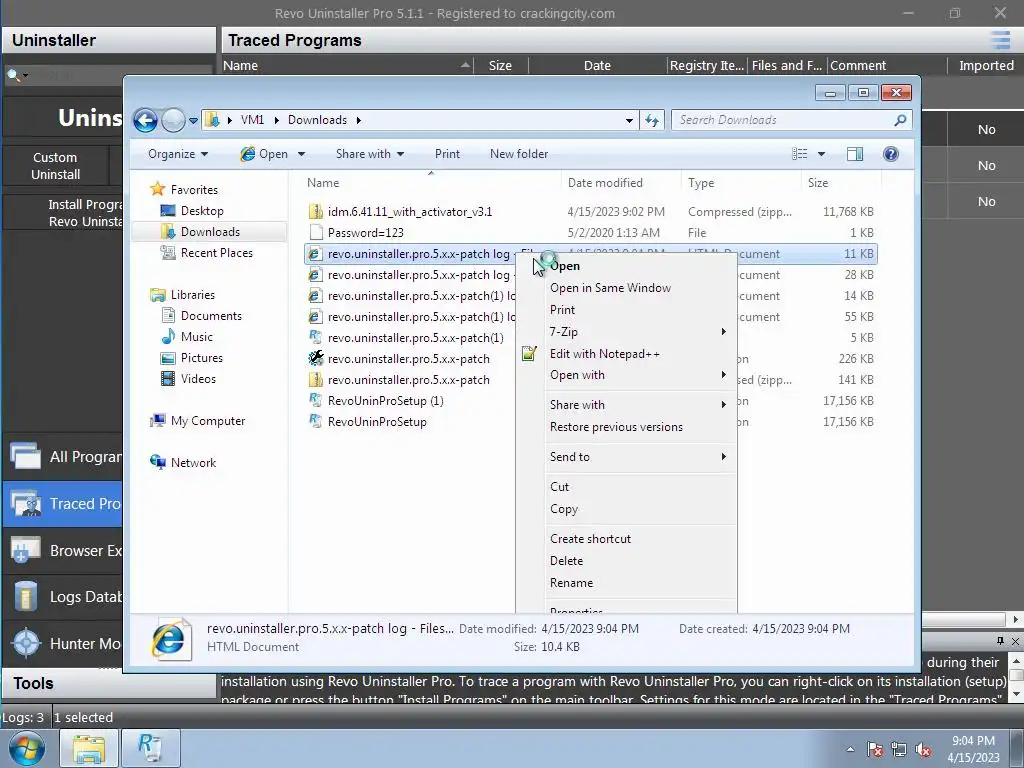
Task: Click the idm zip folder icon
Action: 316,212
